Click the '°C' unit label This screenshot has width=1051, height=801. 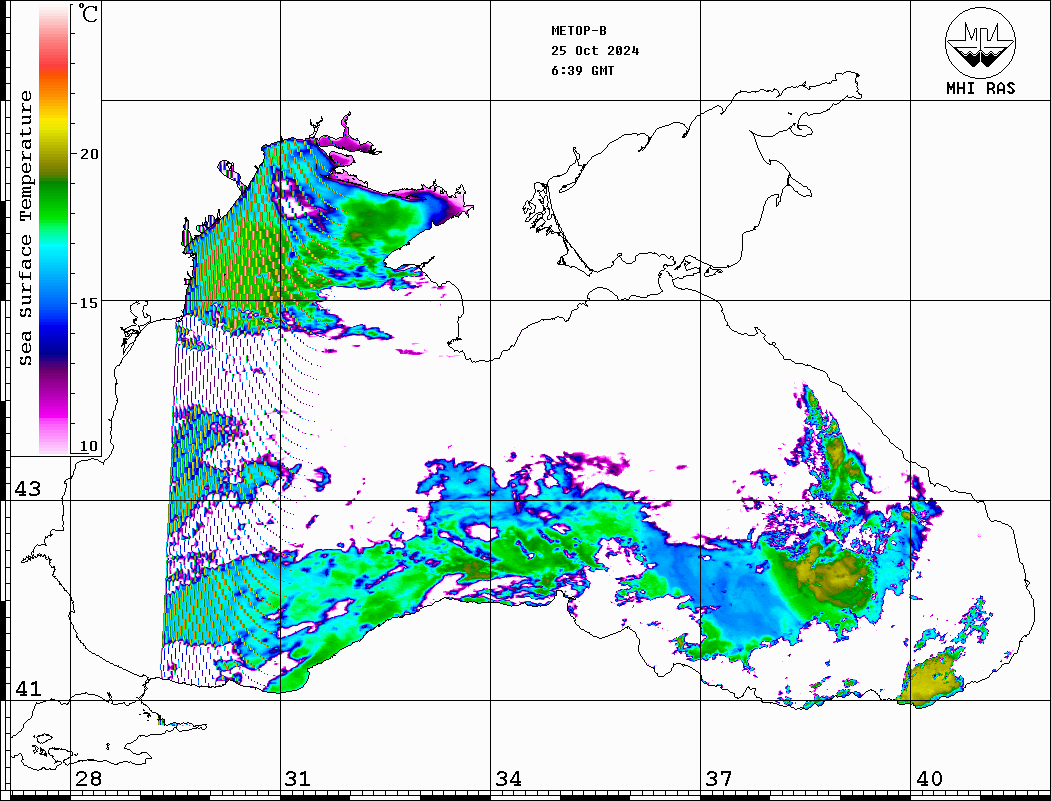(x=88, y=13)
